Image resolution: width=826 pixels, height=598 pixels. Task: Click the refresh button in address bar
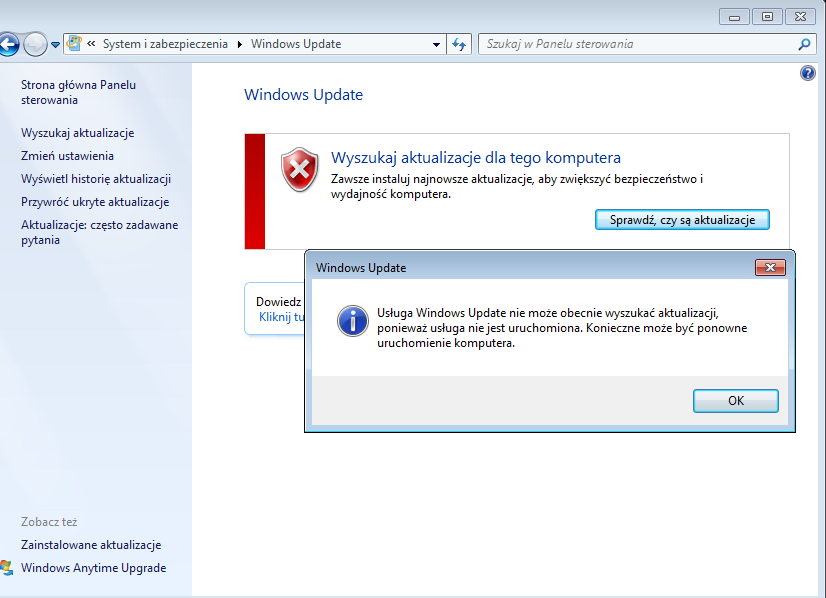[x=459, y=44]
